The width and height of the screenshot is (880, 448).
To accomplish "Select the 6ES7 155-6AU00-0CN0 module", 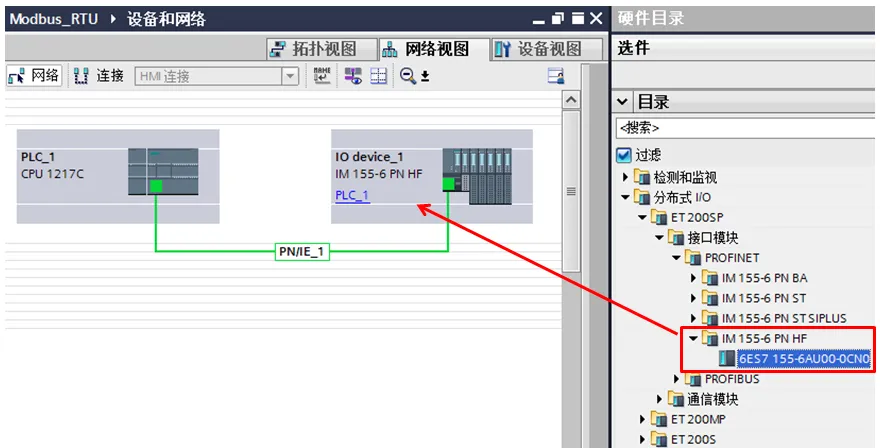I will [804, 359].
